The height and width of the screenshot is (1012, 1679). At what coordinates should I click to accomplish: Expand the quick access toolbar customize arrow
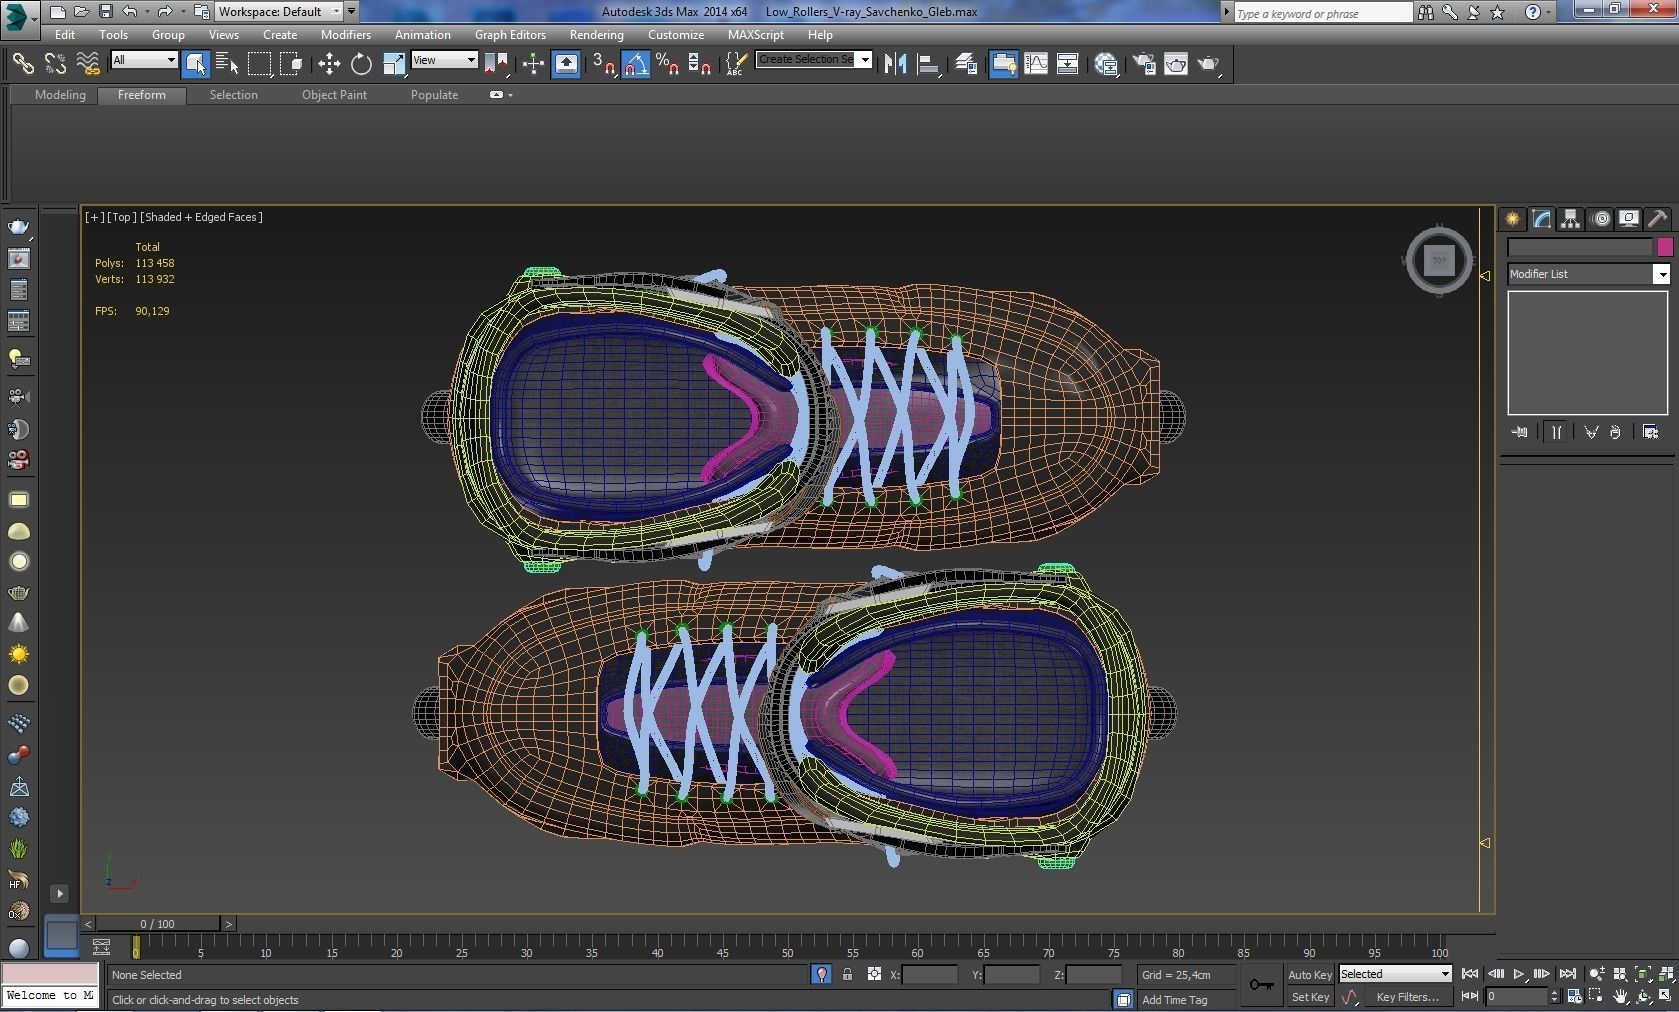click(351, 12)
